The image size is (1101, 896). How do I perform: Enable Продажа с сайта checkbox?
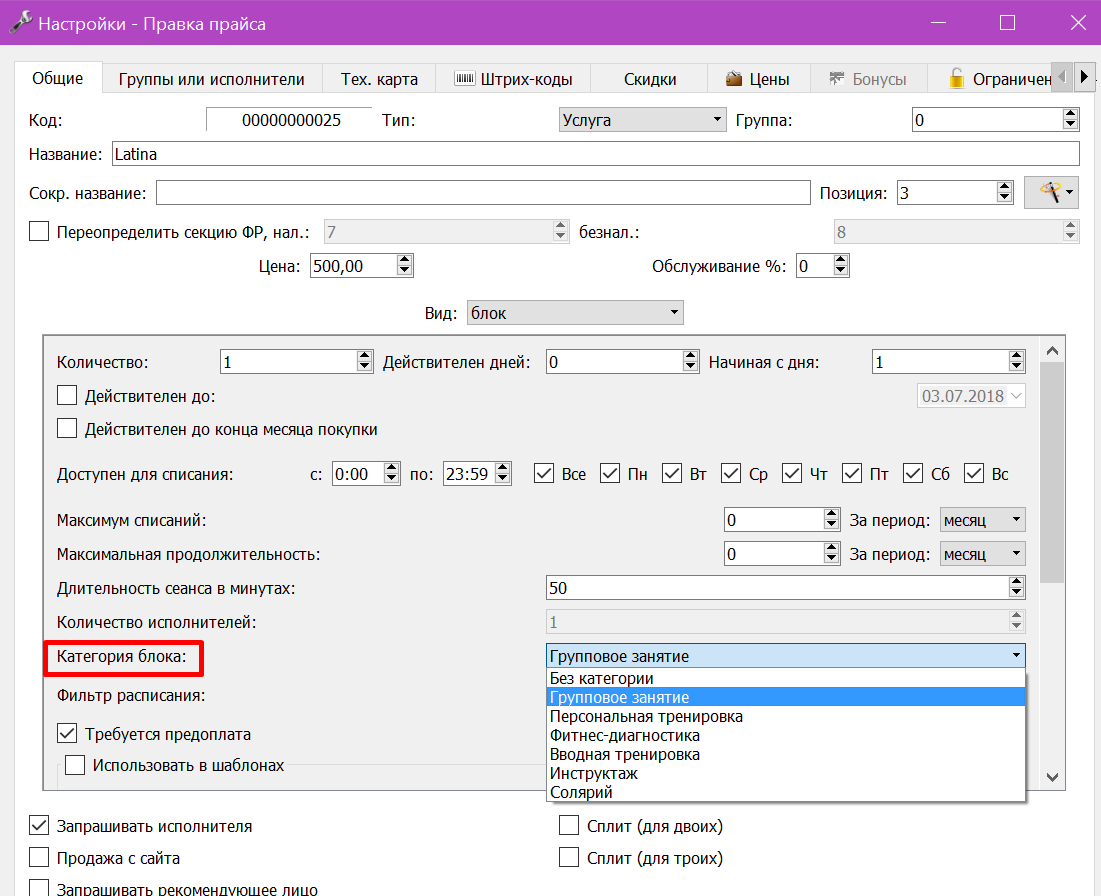[39, 857]
